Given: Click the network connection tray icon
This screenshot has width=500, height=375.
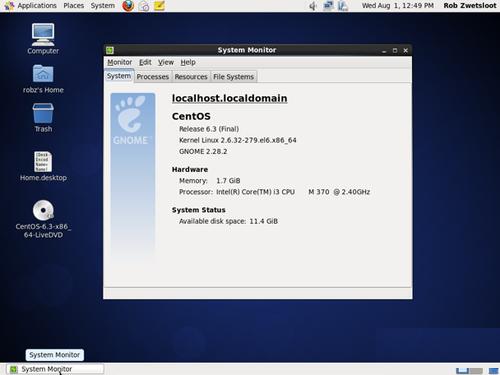Looking at the screenshot, I should [x=328, y=6].
